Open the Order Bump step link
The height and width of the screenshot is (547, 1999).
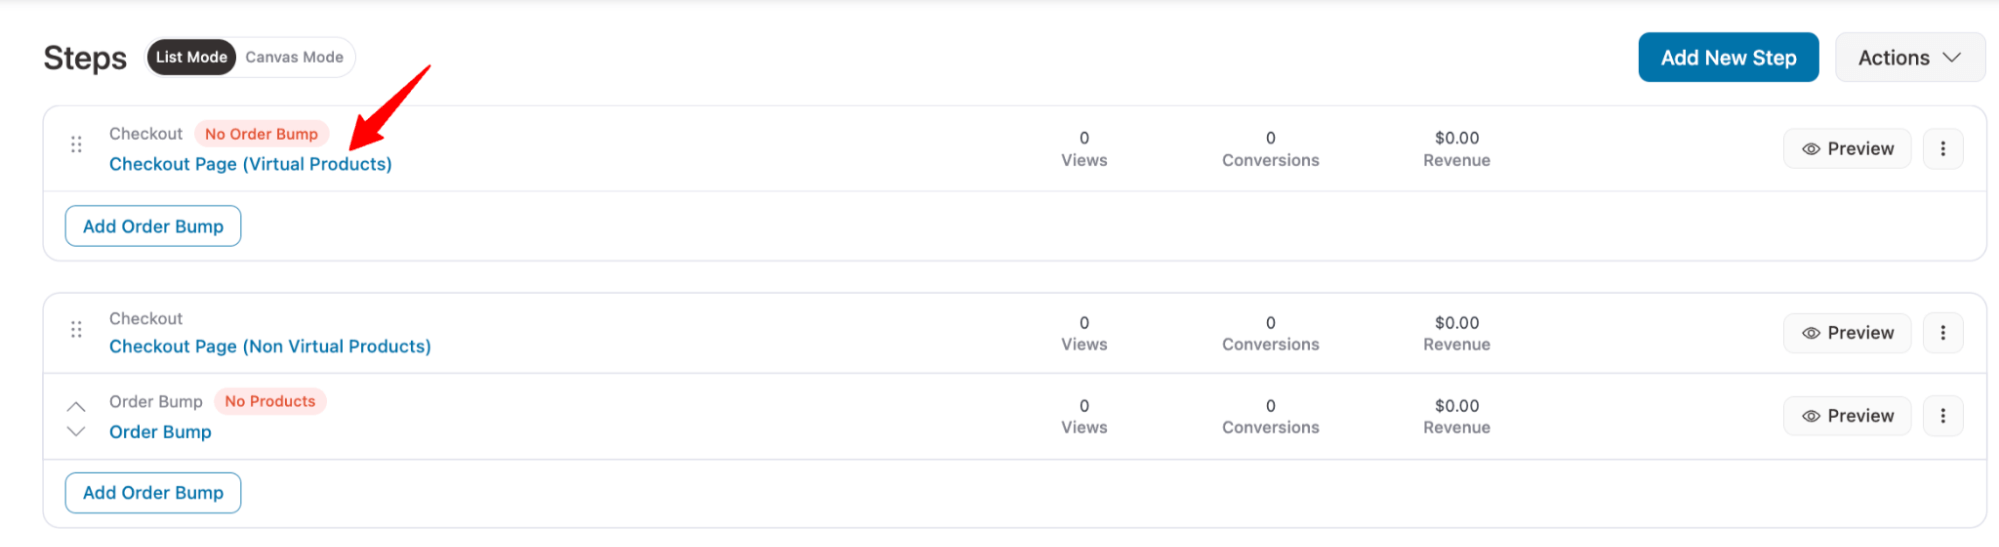[x=160, y=432]
